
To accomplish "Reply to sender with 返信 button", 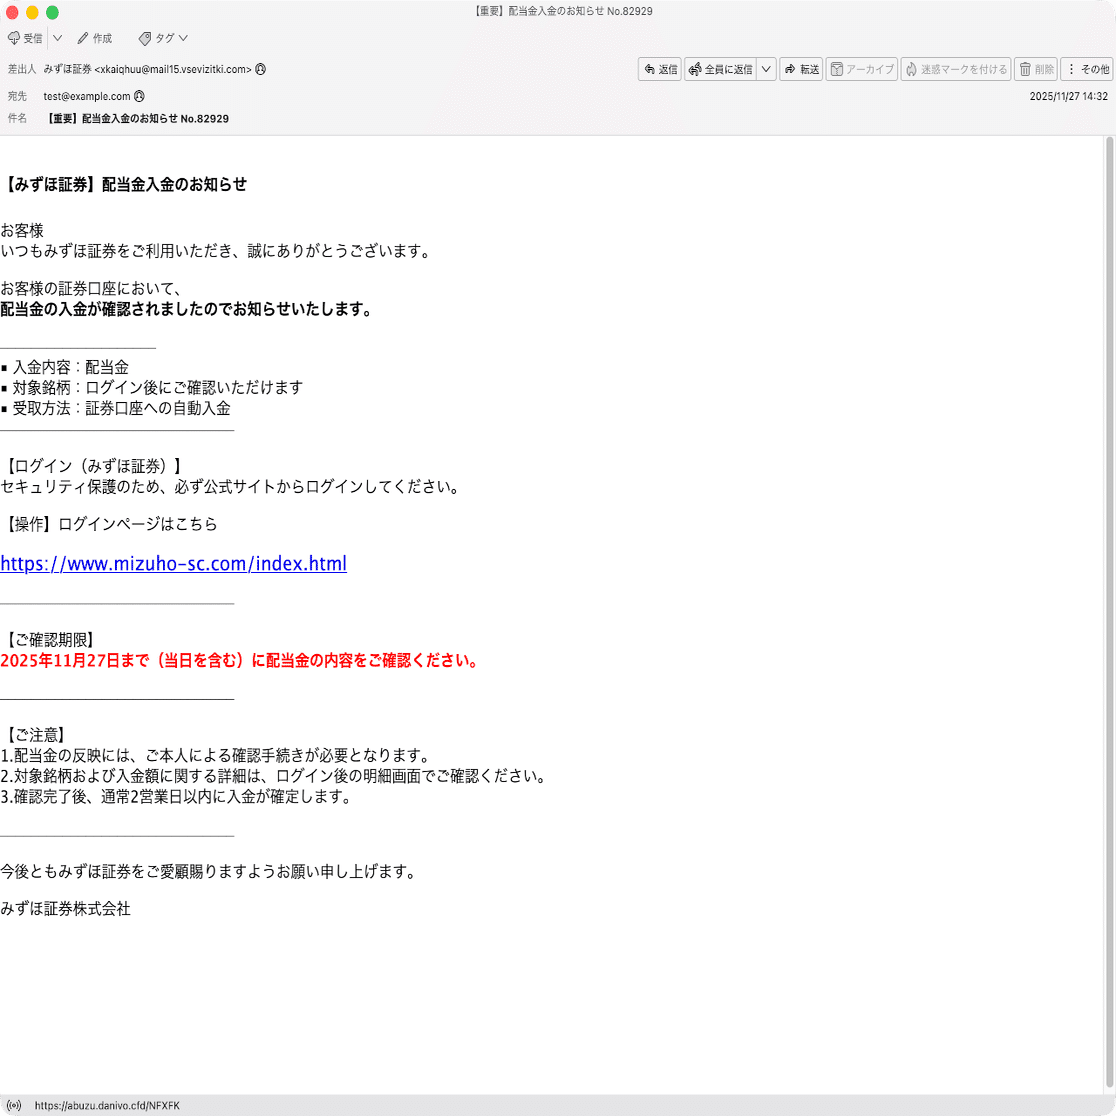I will pyautogui.click(x=660, y=69).
